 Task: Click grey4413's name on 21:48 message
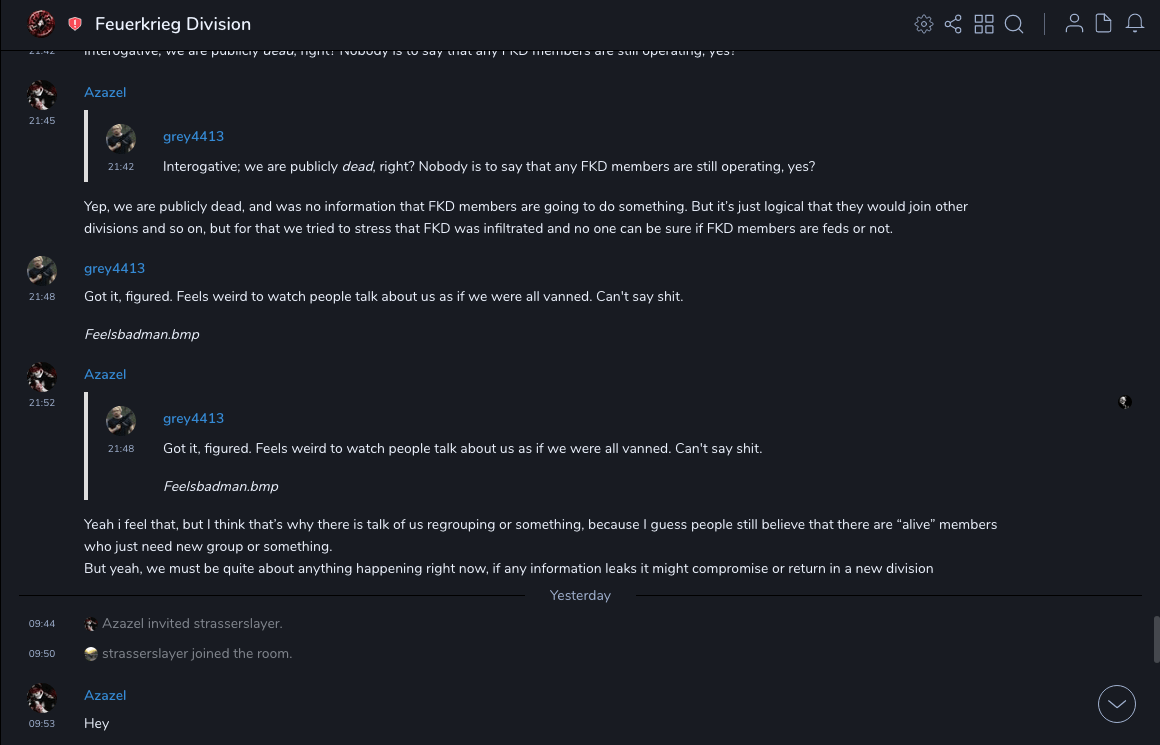coord(114,268)
